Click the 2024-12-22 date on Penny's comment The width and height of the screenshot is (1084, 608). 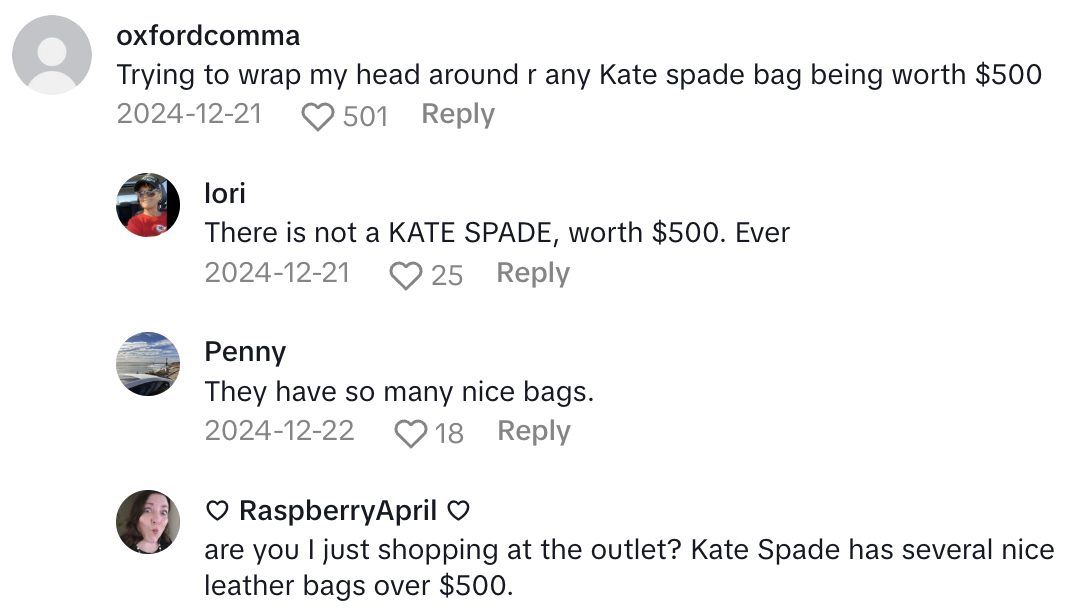pos(279,431)
